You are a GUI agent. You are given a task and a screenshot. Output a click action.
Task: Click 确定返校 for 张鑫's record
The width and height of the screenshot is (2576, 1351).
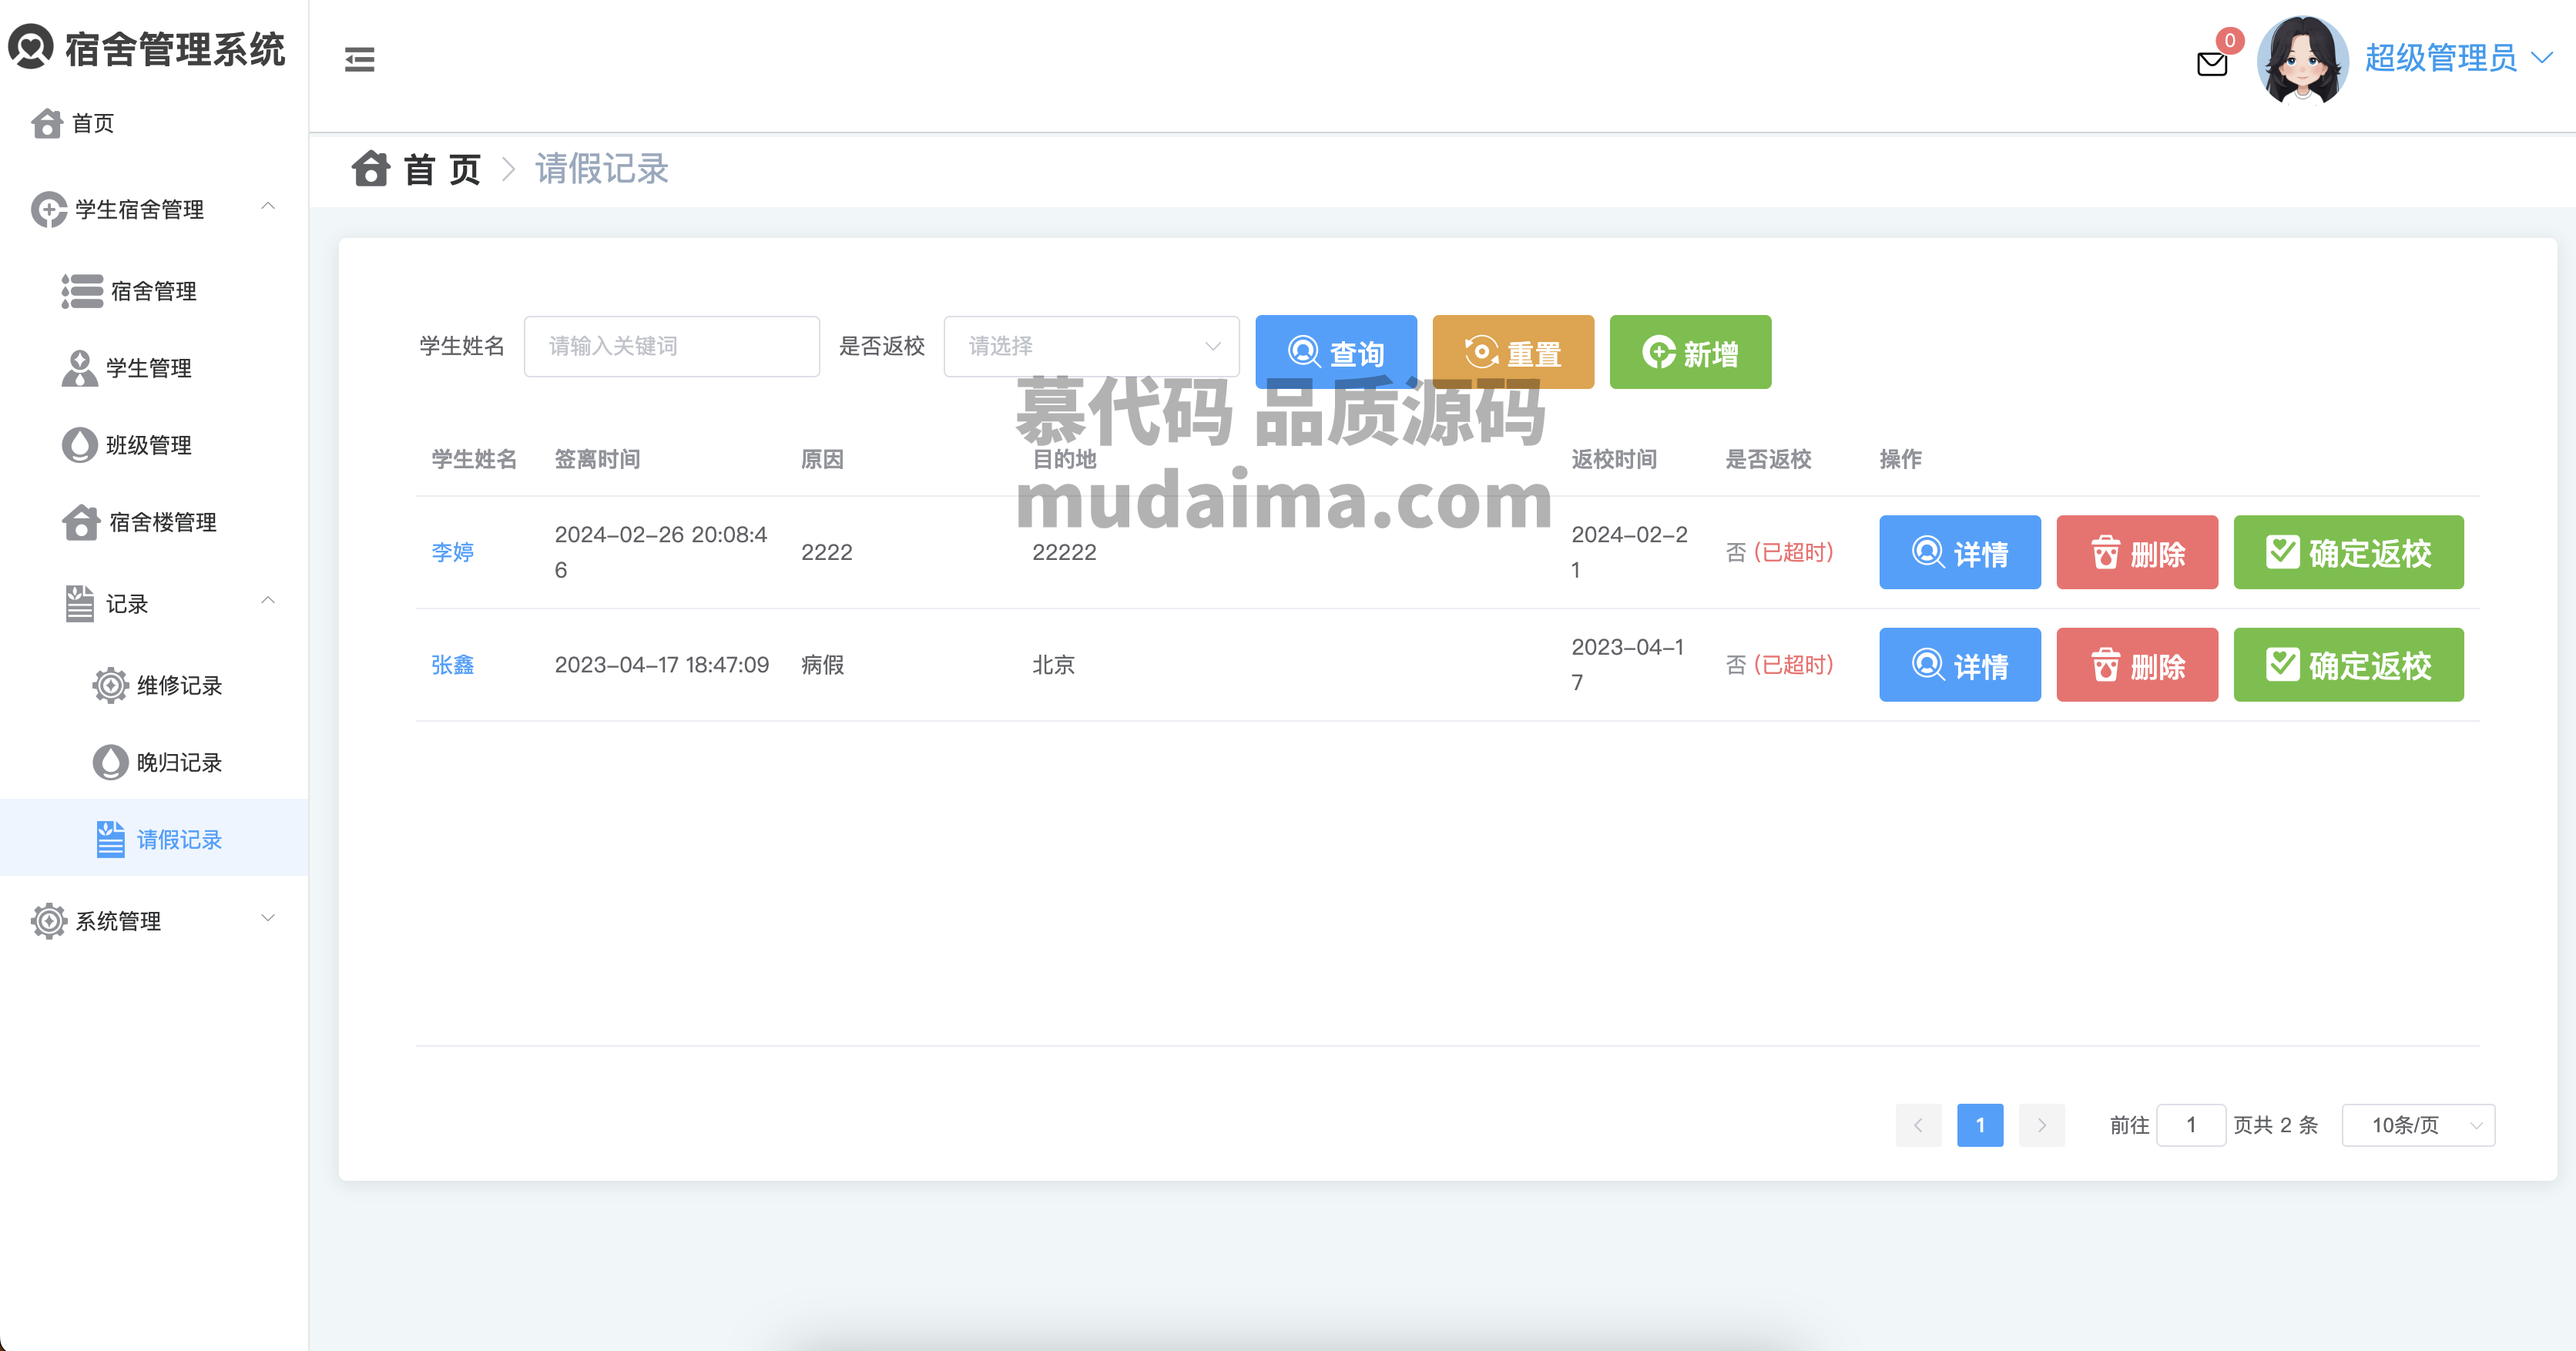[2348, 665]
